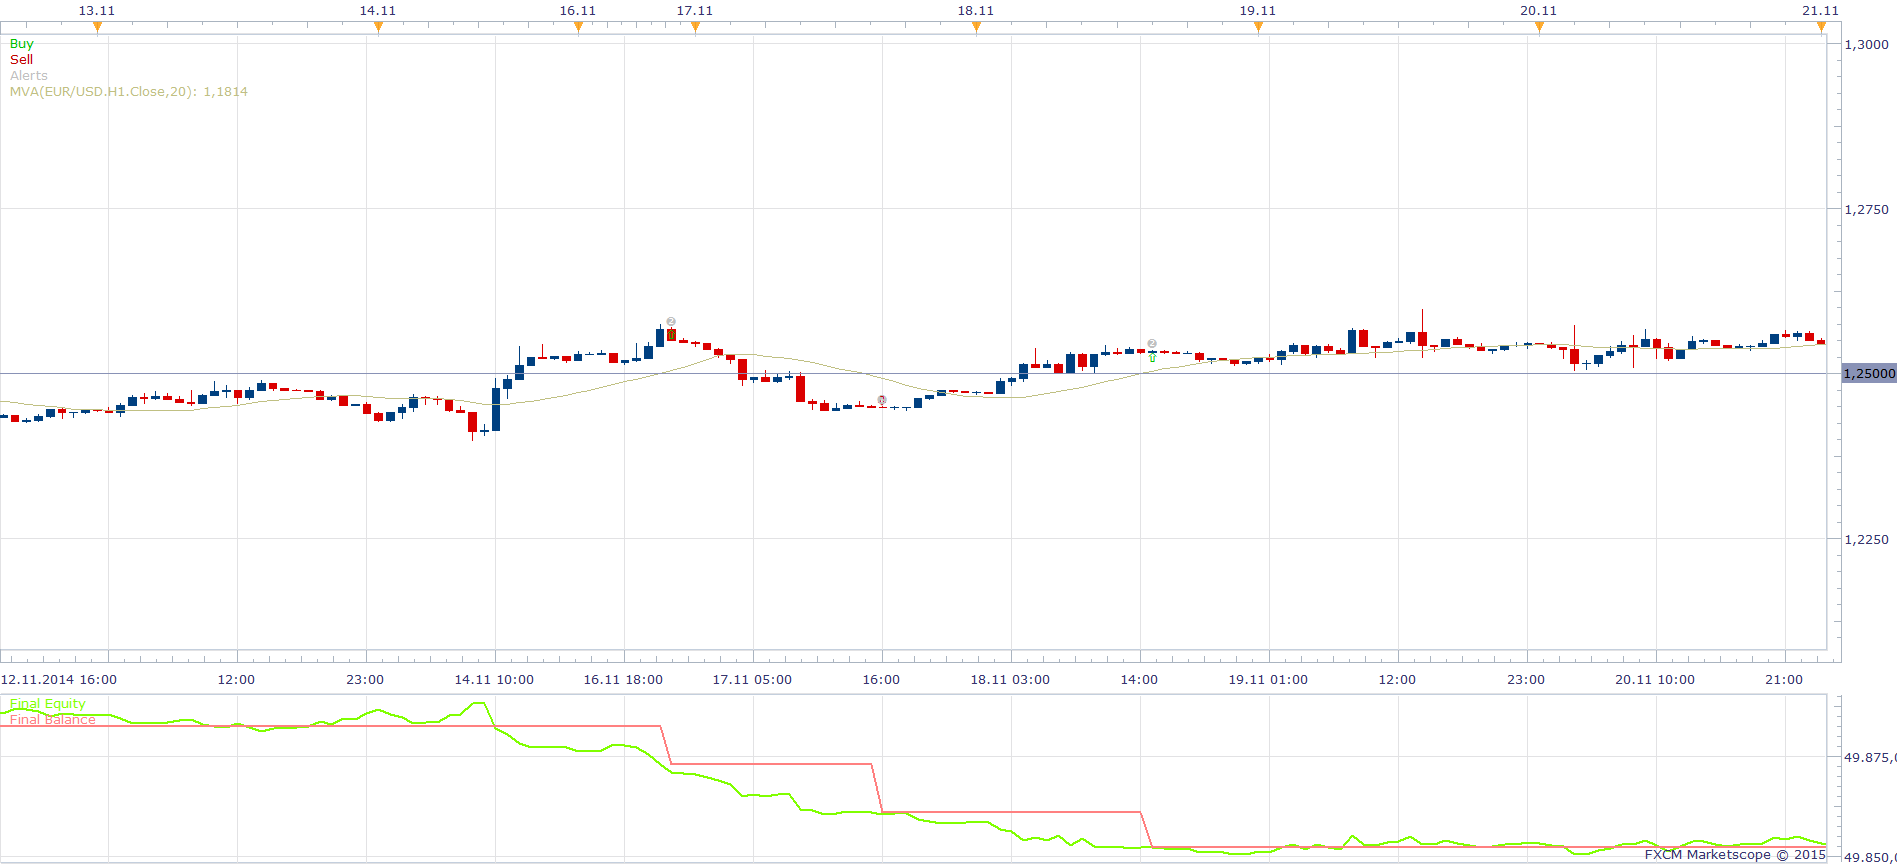Click the numbered trade badge above 17.11 peak

pos(671,322)
